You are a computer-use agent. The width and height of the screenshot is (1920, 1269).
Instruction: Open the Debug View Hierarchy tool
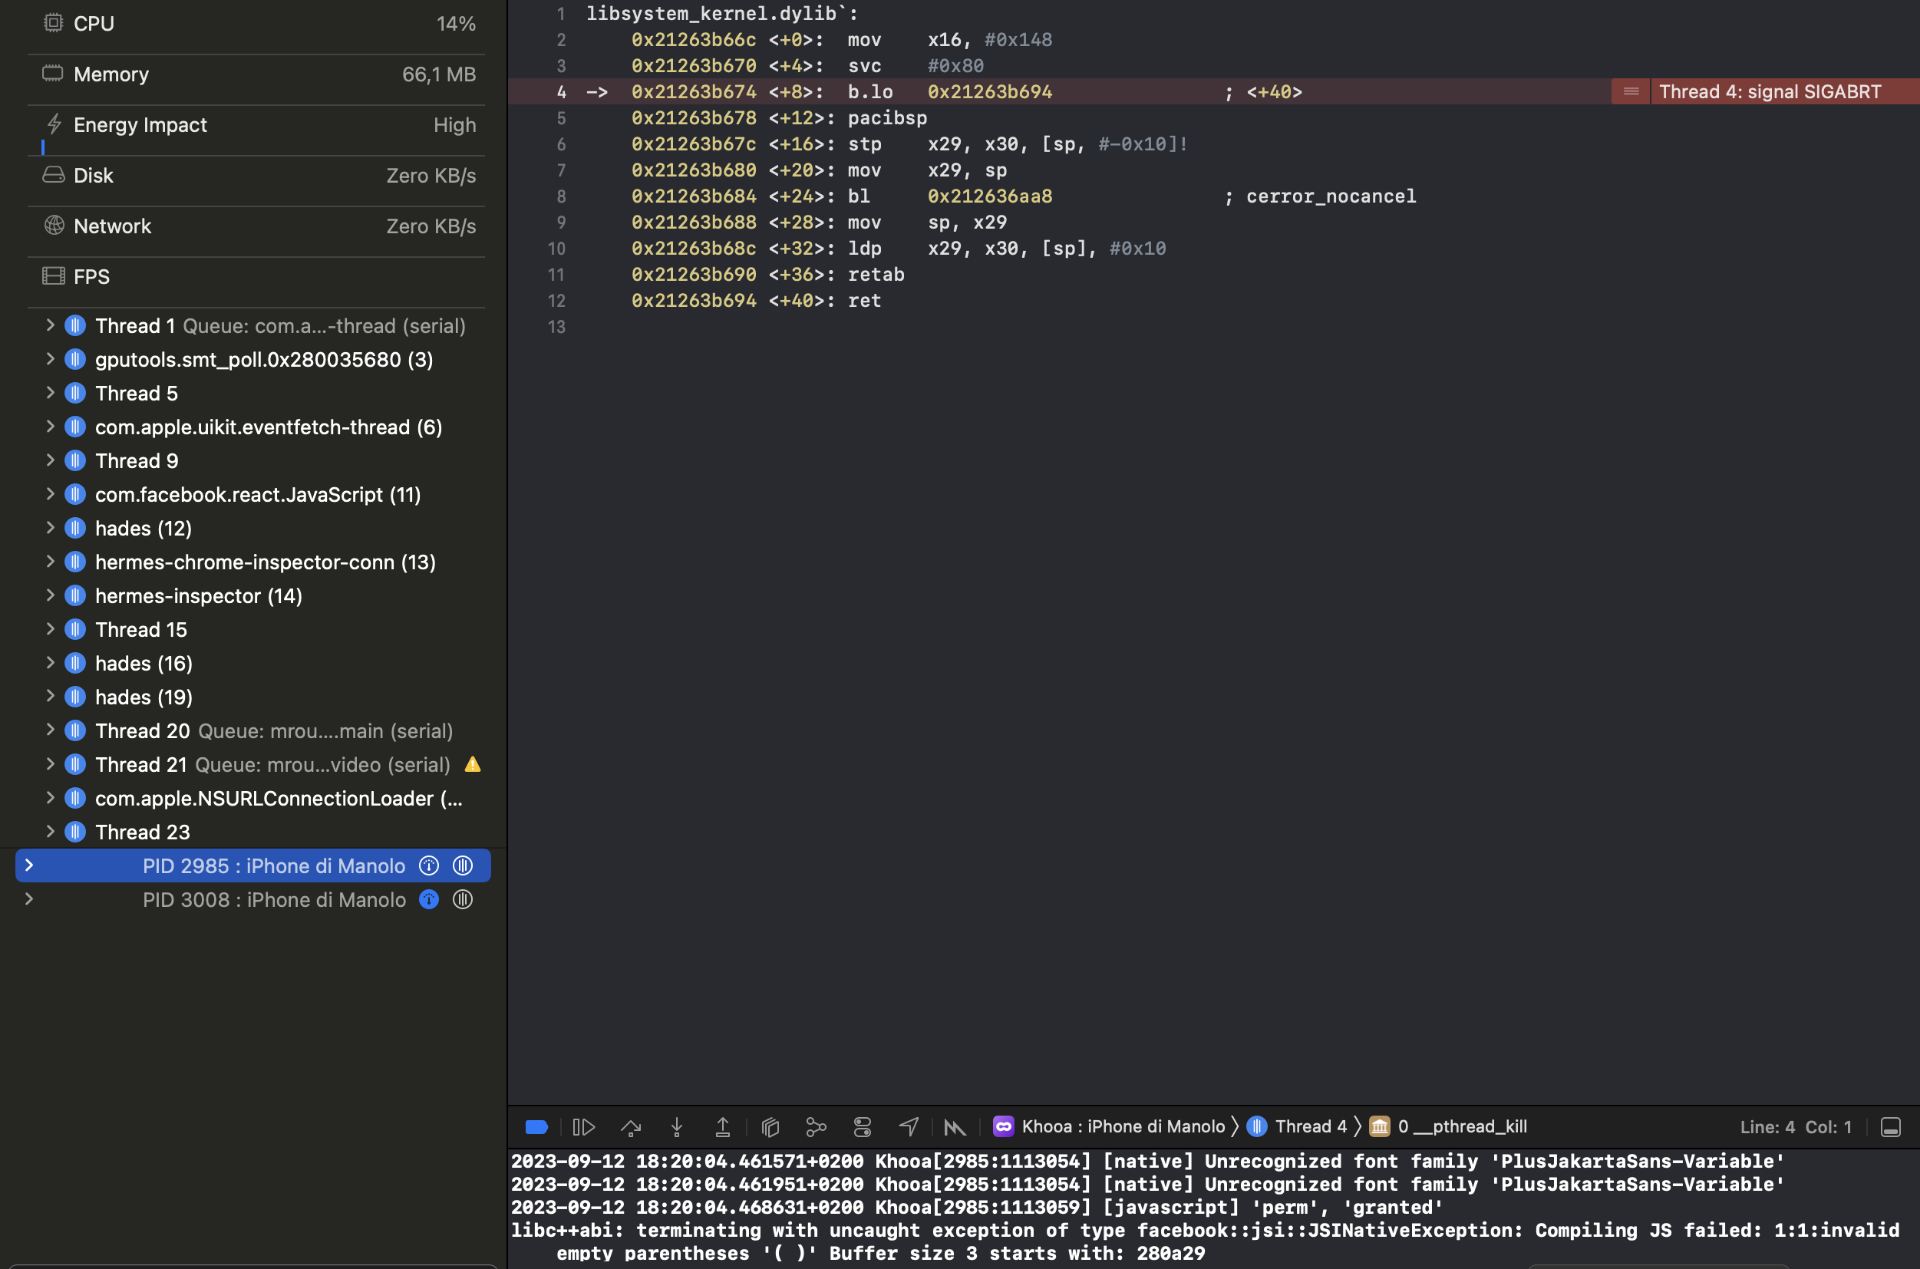[x=770, y=1127]
